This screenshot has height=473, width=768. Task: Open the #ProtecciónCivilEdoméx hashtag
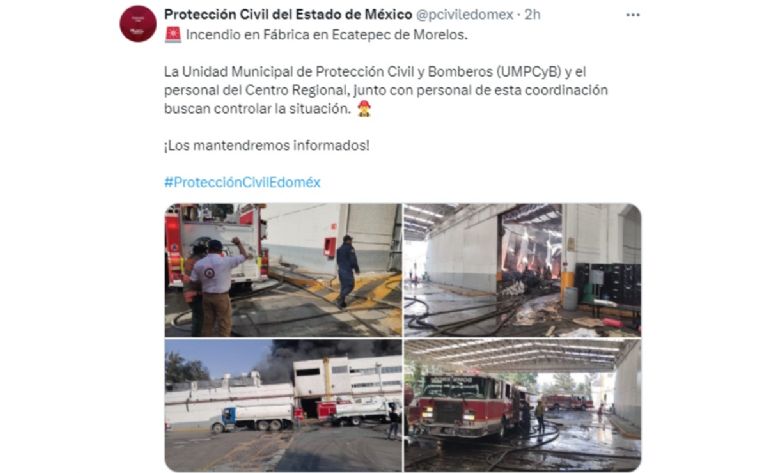click(242, 183)
